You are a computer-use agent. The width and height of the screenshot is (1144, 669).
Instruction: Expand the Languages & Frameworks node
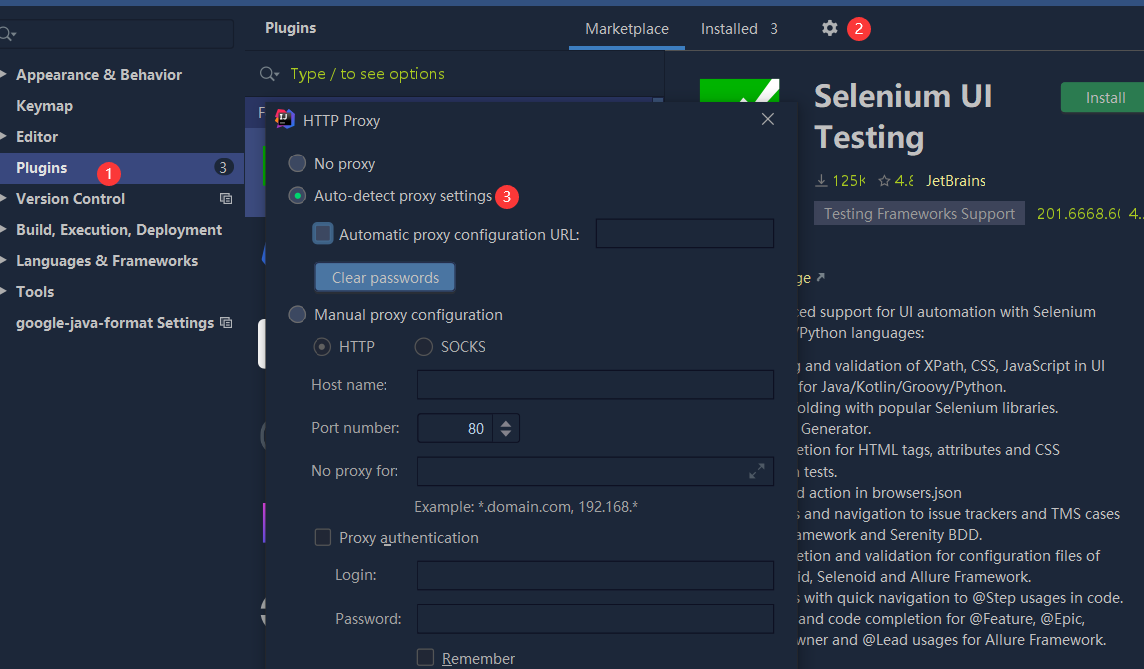pos(5,261)
